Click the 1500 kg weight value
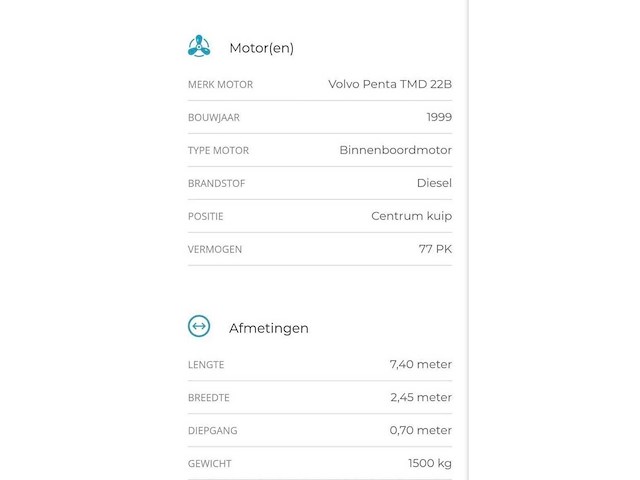640x480 pixels. pyautogui.click(x=430, y=463)
